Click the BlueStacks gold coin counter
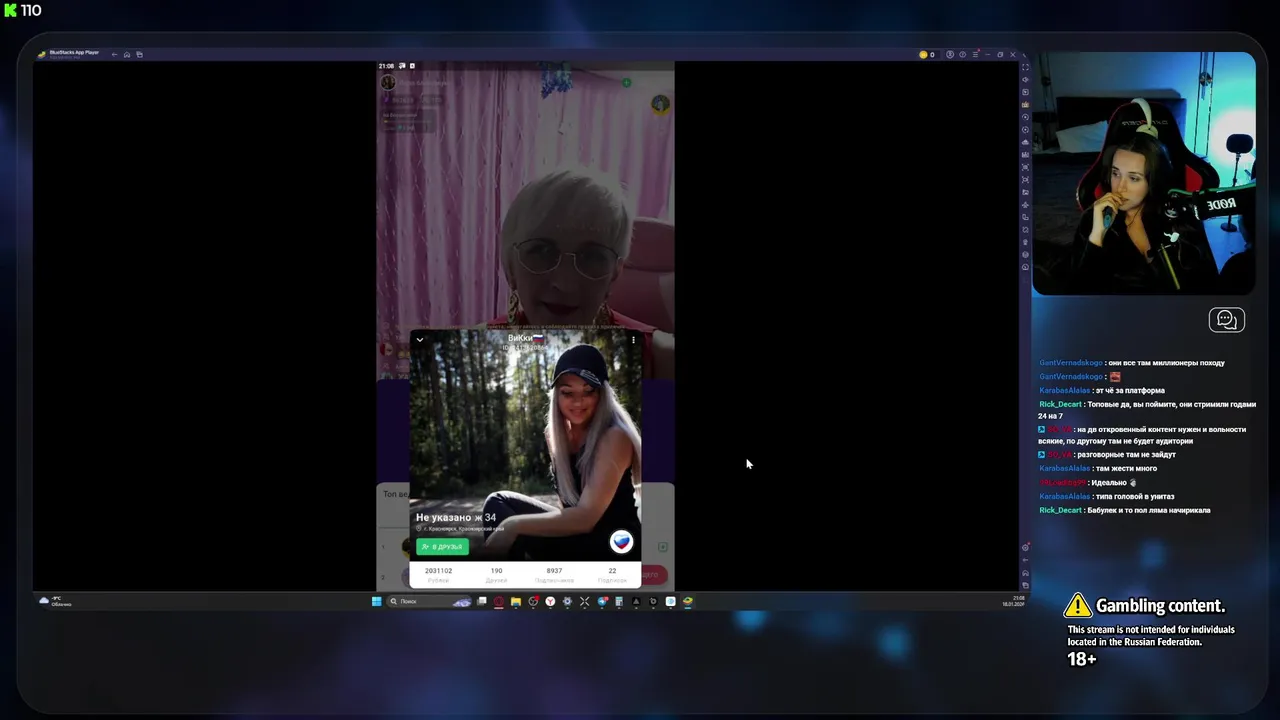1280x720 pixels. tap(927, 54)
